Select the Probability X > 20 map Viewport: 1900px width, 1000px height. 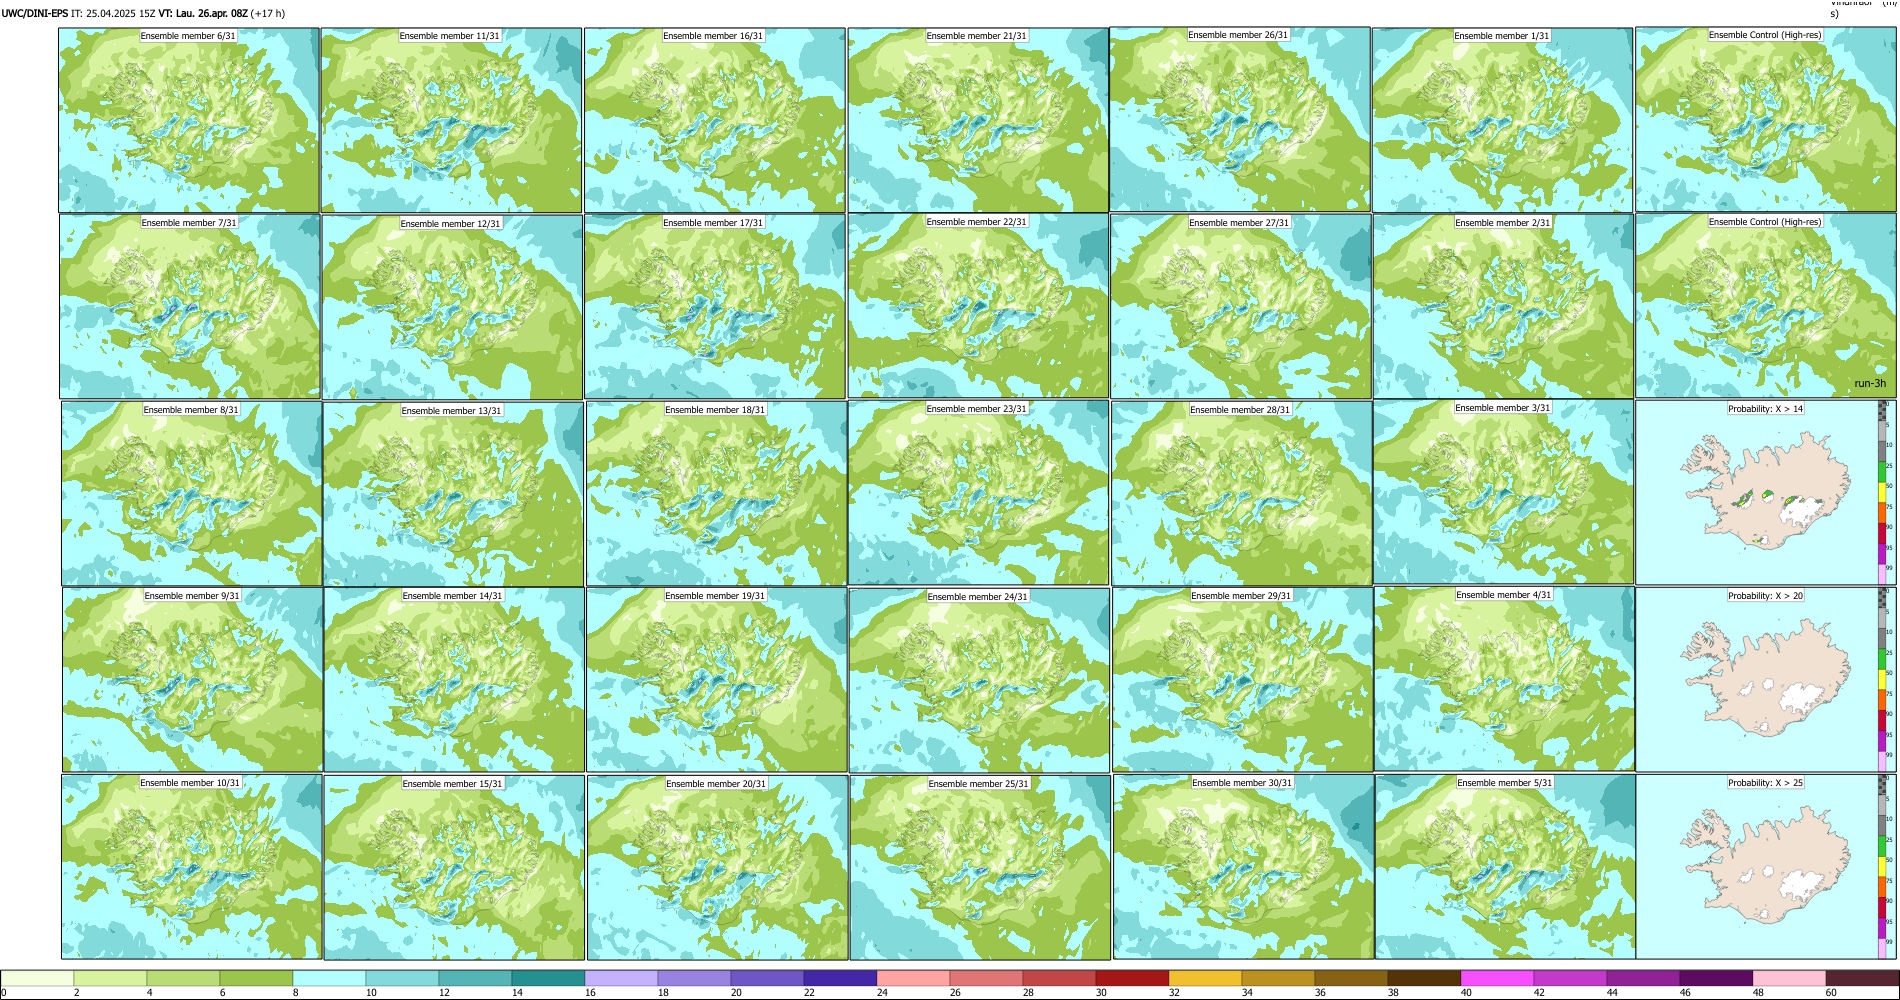(x=1766, y=680)
